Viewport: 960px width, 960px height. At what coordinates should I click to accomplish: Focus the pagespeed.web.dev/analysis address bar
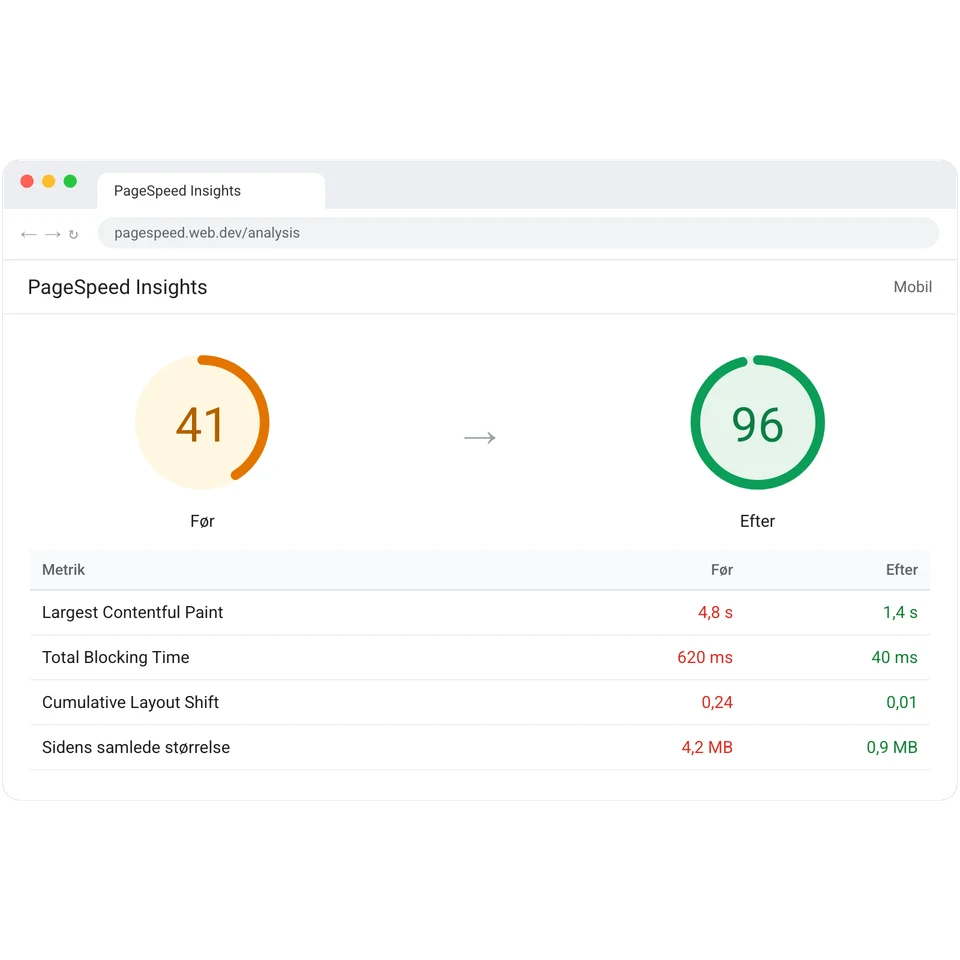(518, 233)
